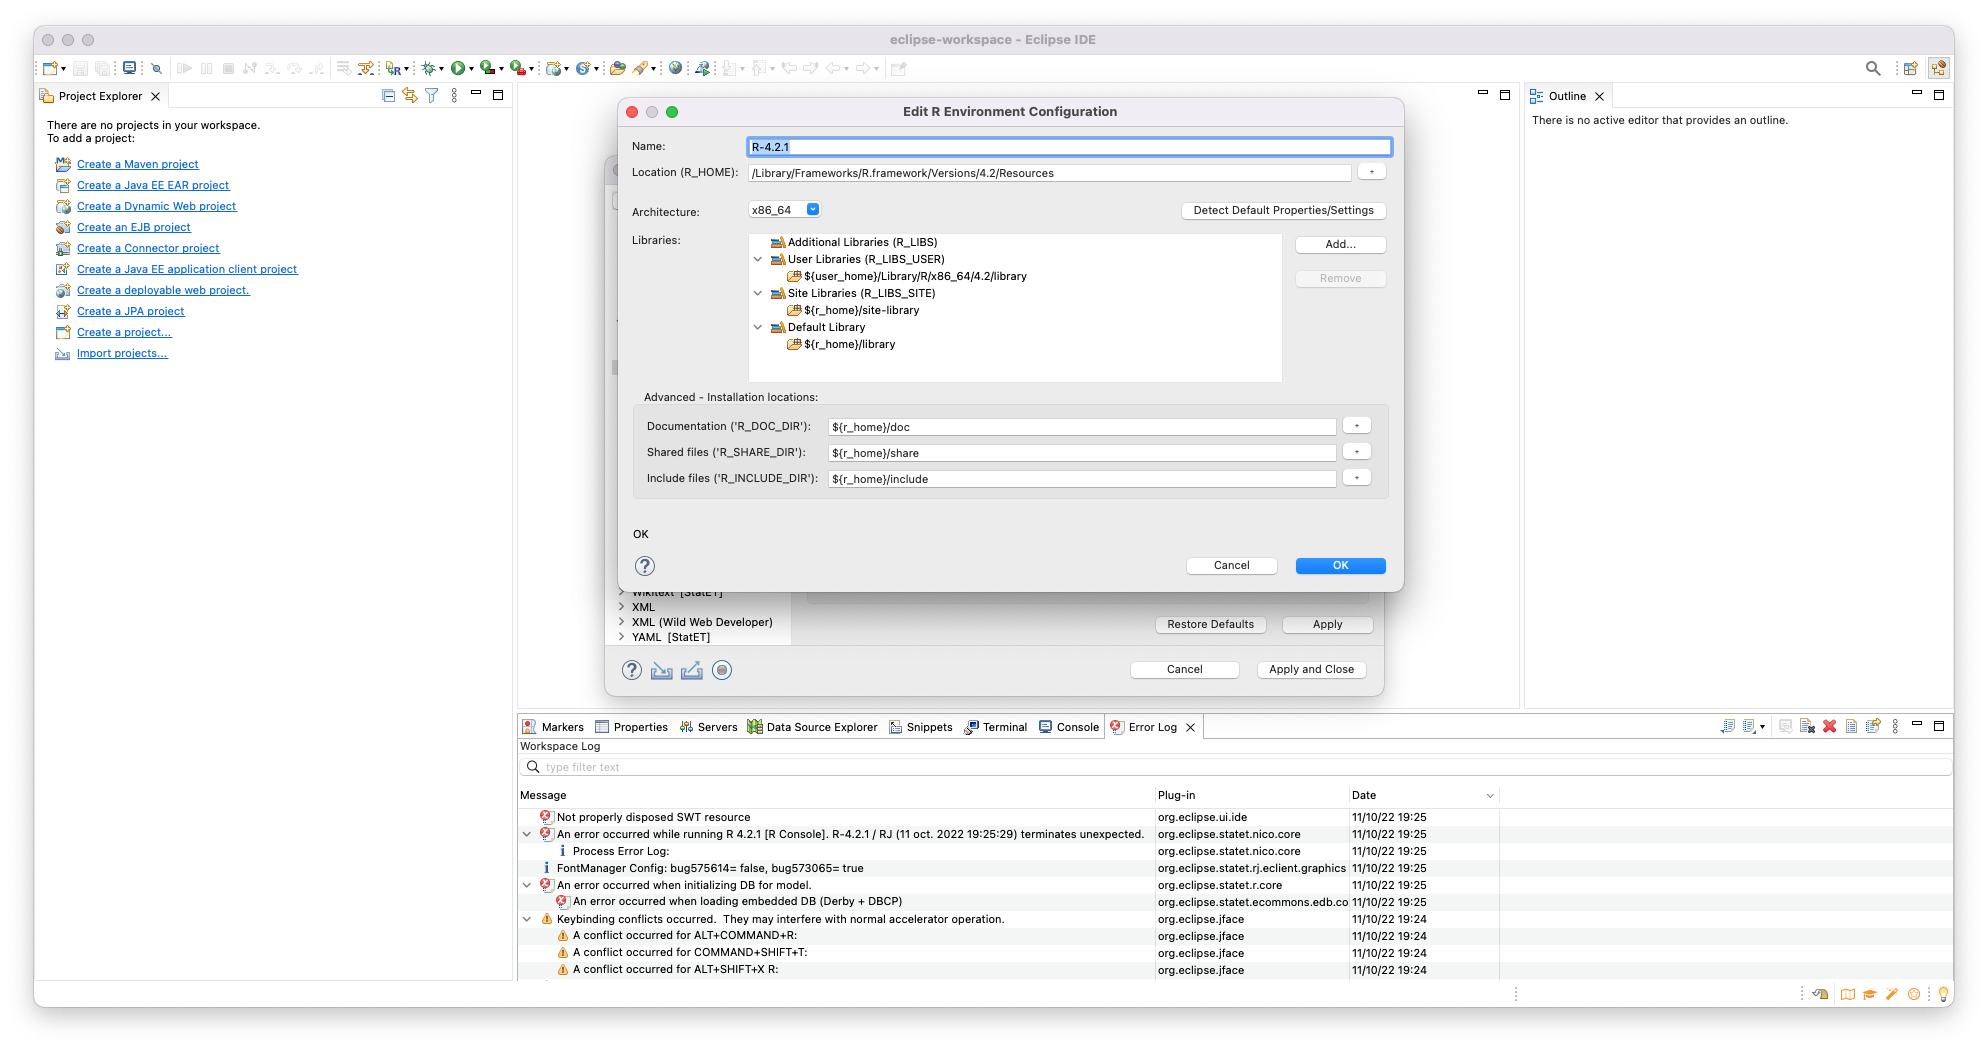
Task: Open the Import Log dropdown arrow
Action: [x=1762, y=728]
